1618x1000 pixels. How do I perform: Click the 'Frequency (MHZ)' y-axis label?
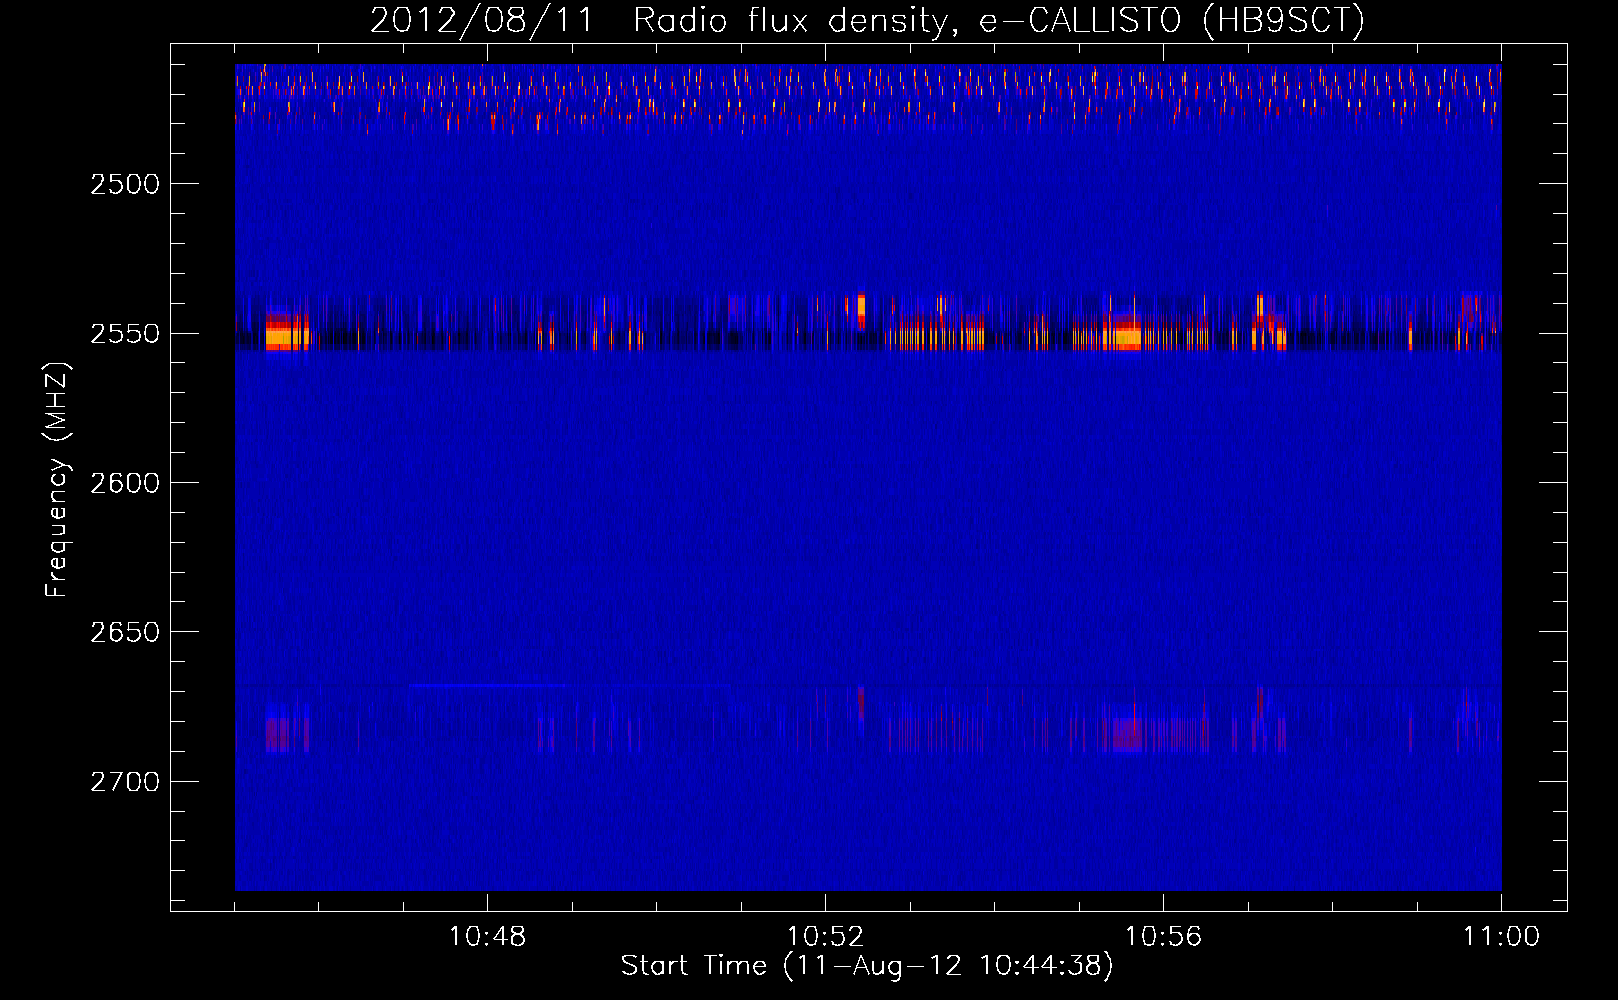click(x=57, y=480)
